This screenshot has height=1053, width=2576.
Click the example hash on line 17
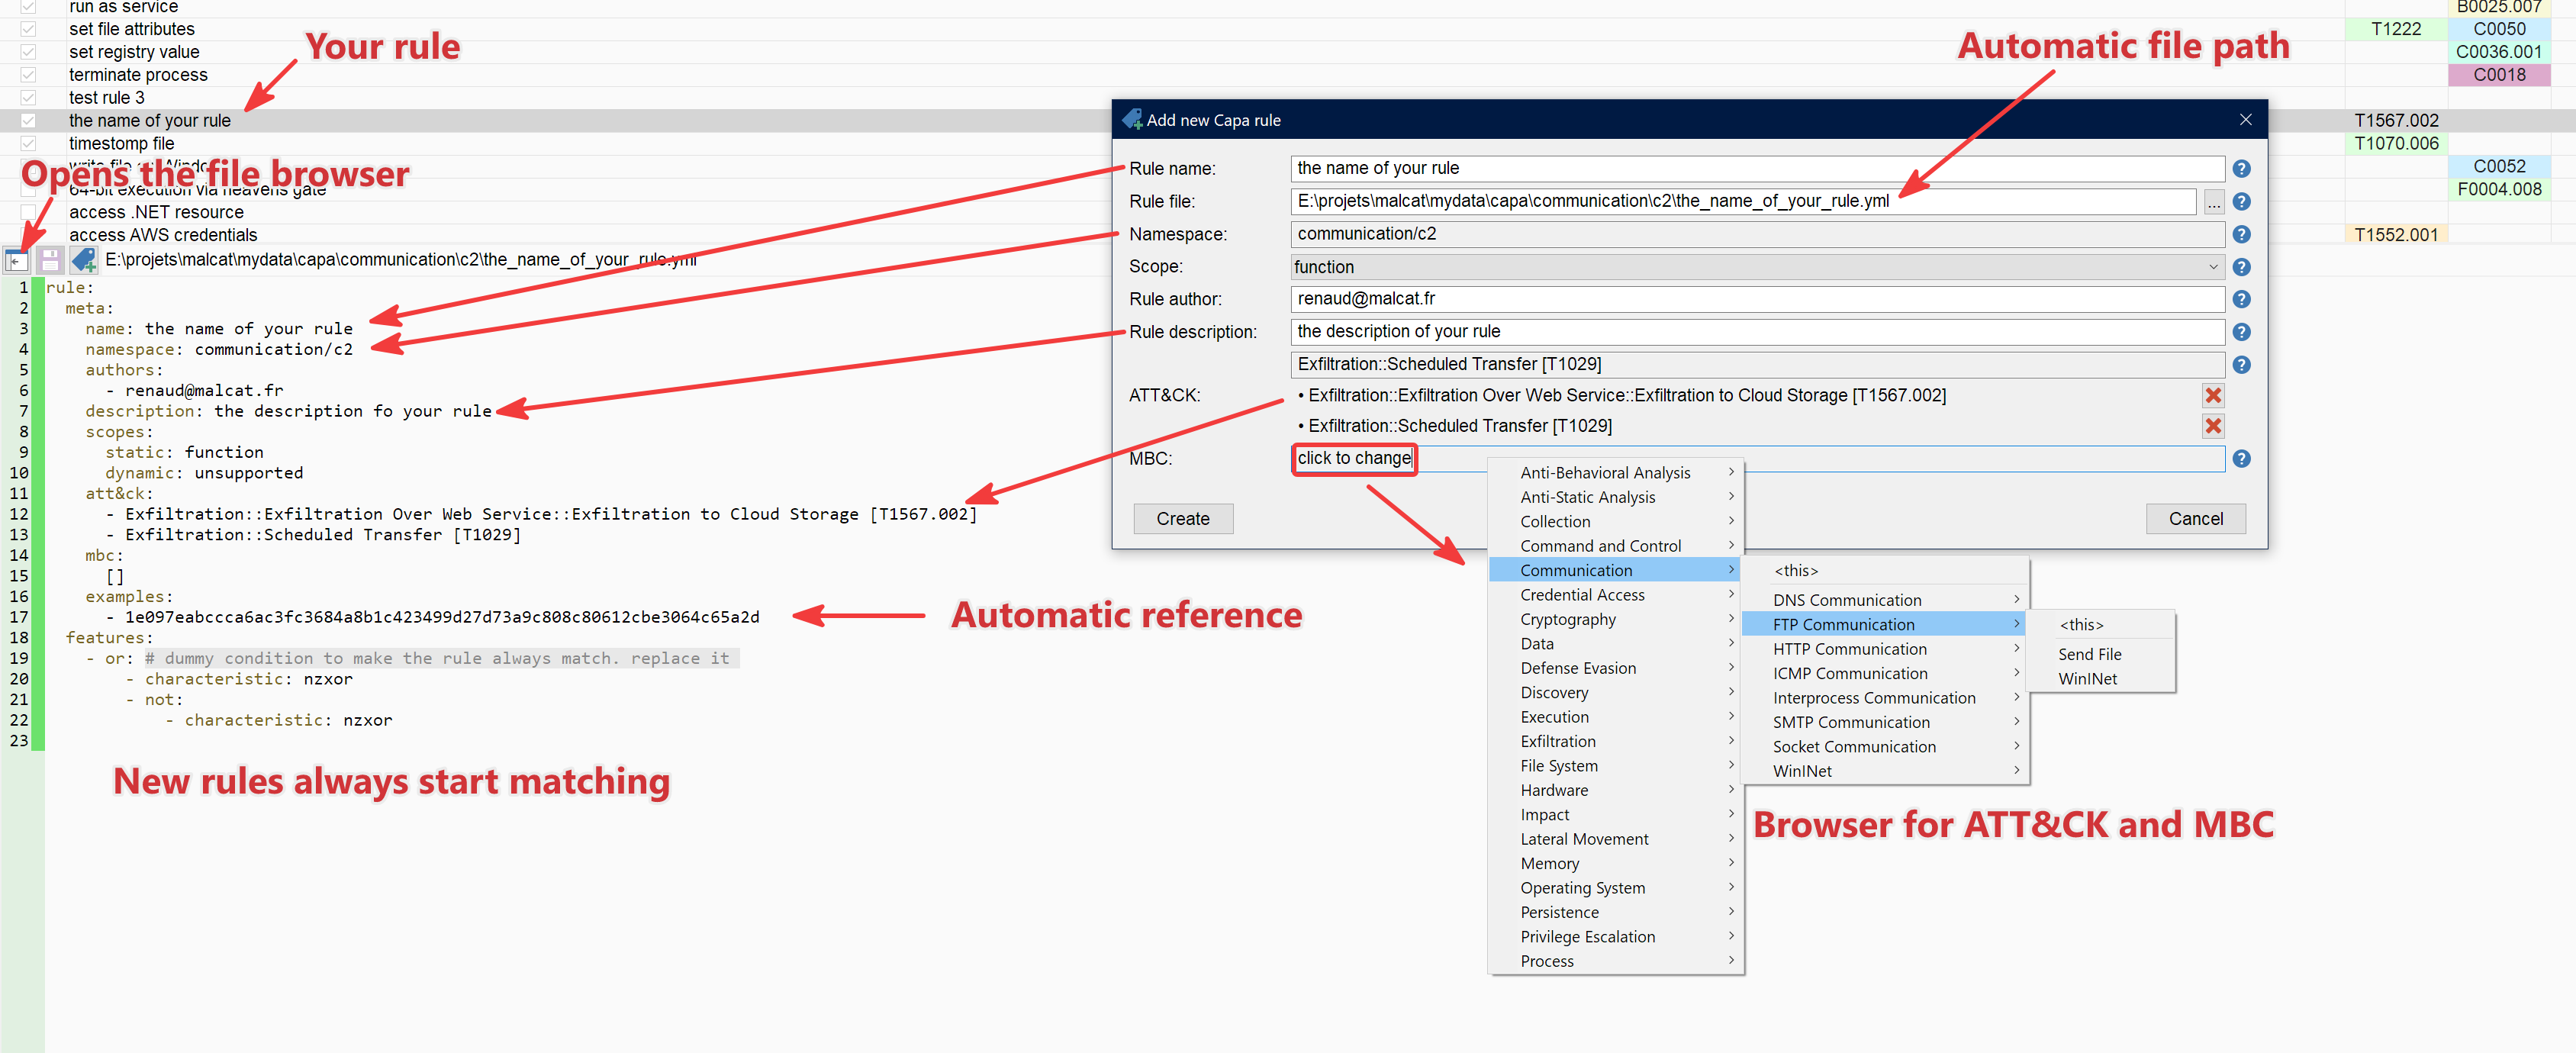click(x=442, y=617)
